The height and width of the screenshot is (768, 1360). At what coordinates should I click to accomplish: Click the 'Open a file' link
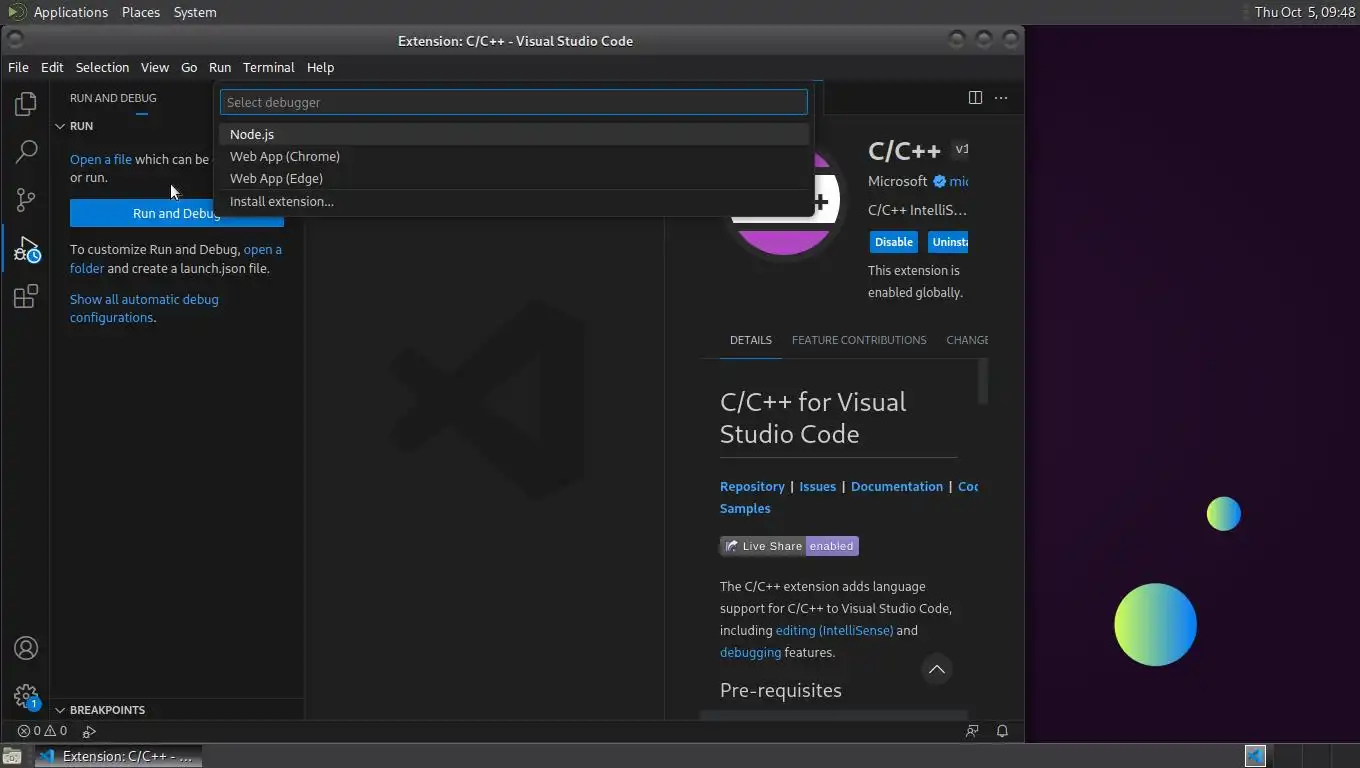[x=101, y=159]
